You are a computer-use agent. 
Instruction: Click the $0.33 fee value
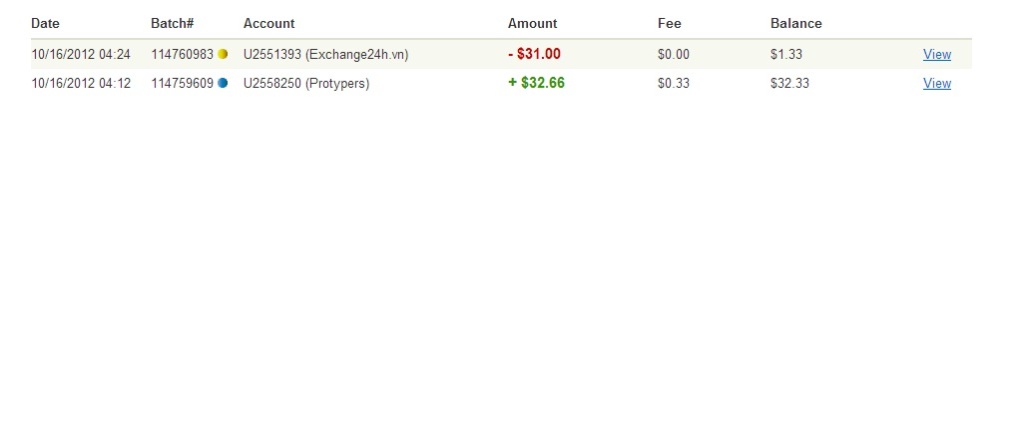pos(673,83)
